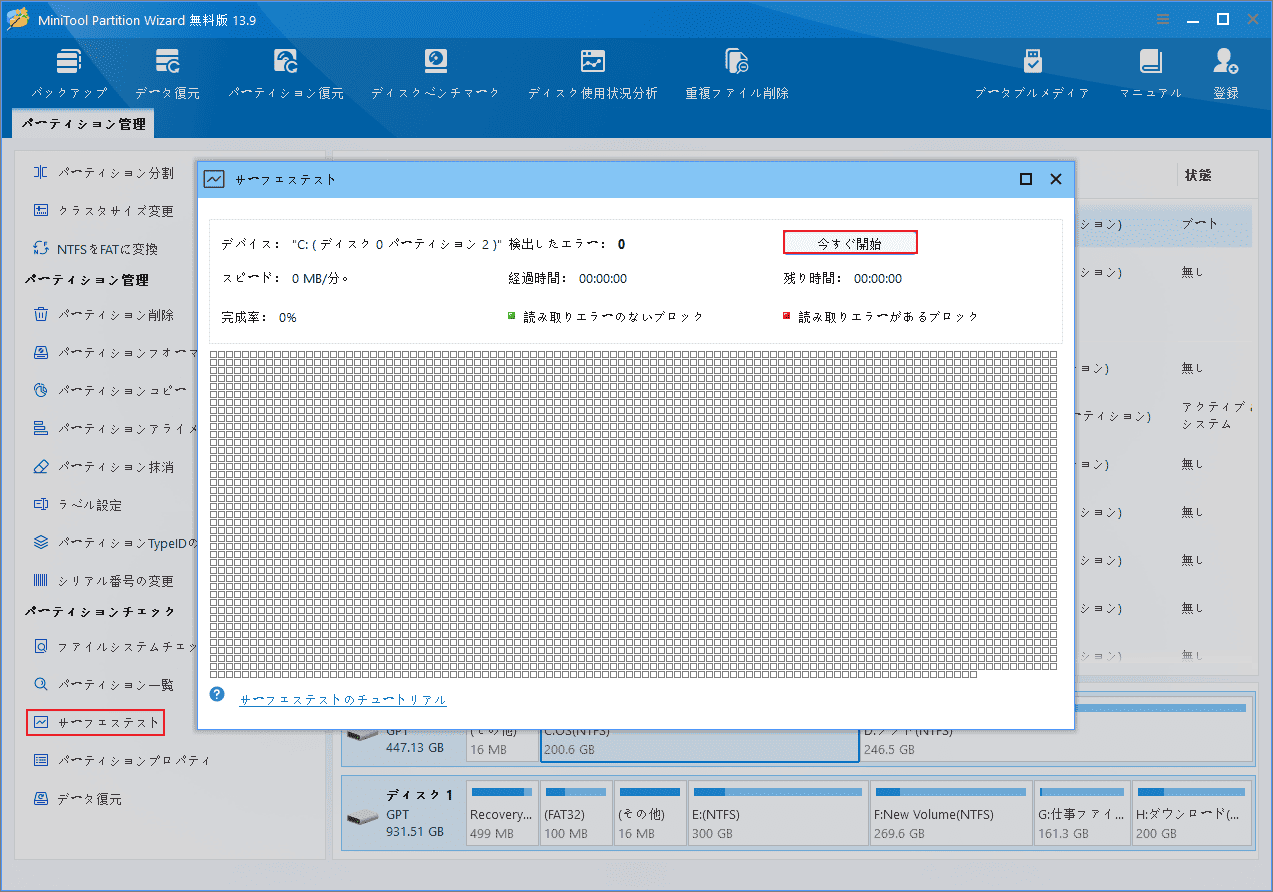Close the サーフェステスト dialog
This screenshot has width=1273, height=892.
[1055, 179]
